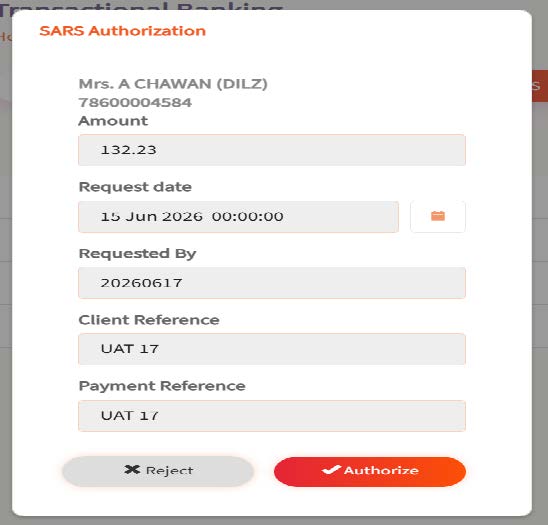Select the Request date field 15 Jun 2026
Viewport: 548px width, 525px height.
(x=238, y=217)
